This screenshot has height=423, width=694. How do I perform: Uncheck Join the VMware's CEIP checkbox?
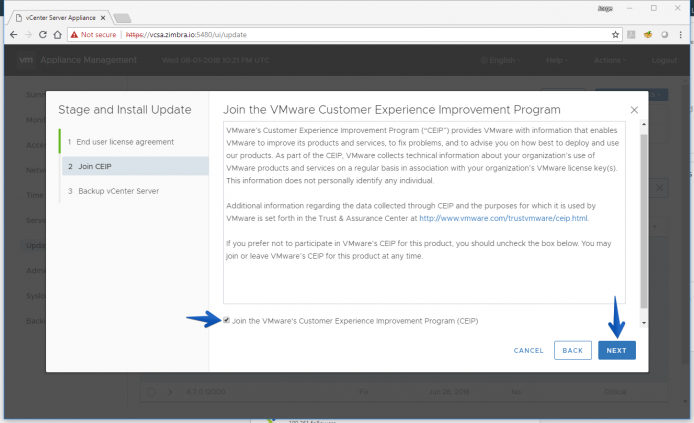point(227,320)
